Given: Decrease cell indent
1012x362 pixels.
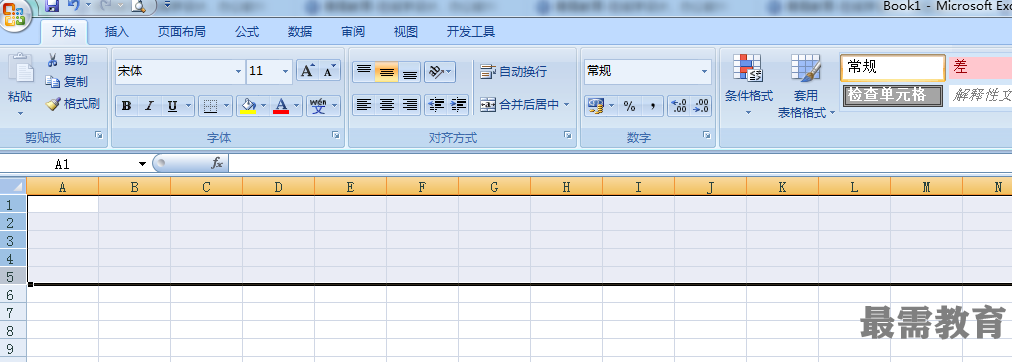Looking at the screenshot, I should [x=436, y=105].
